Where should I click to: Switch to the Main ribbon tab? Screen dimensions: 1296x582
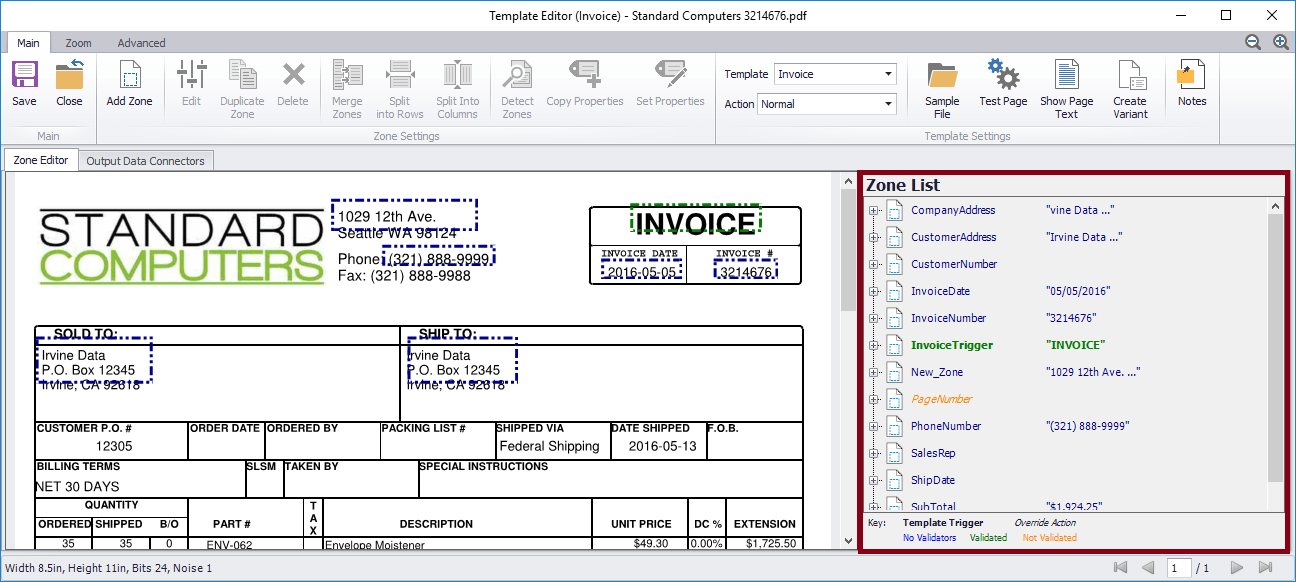pyautogui.click(x=28, y=43)
